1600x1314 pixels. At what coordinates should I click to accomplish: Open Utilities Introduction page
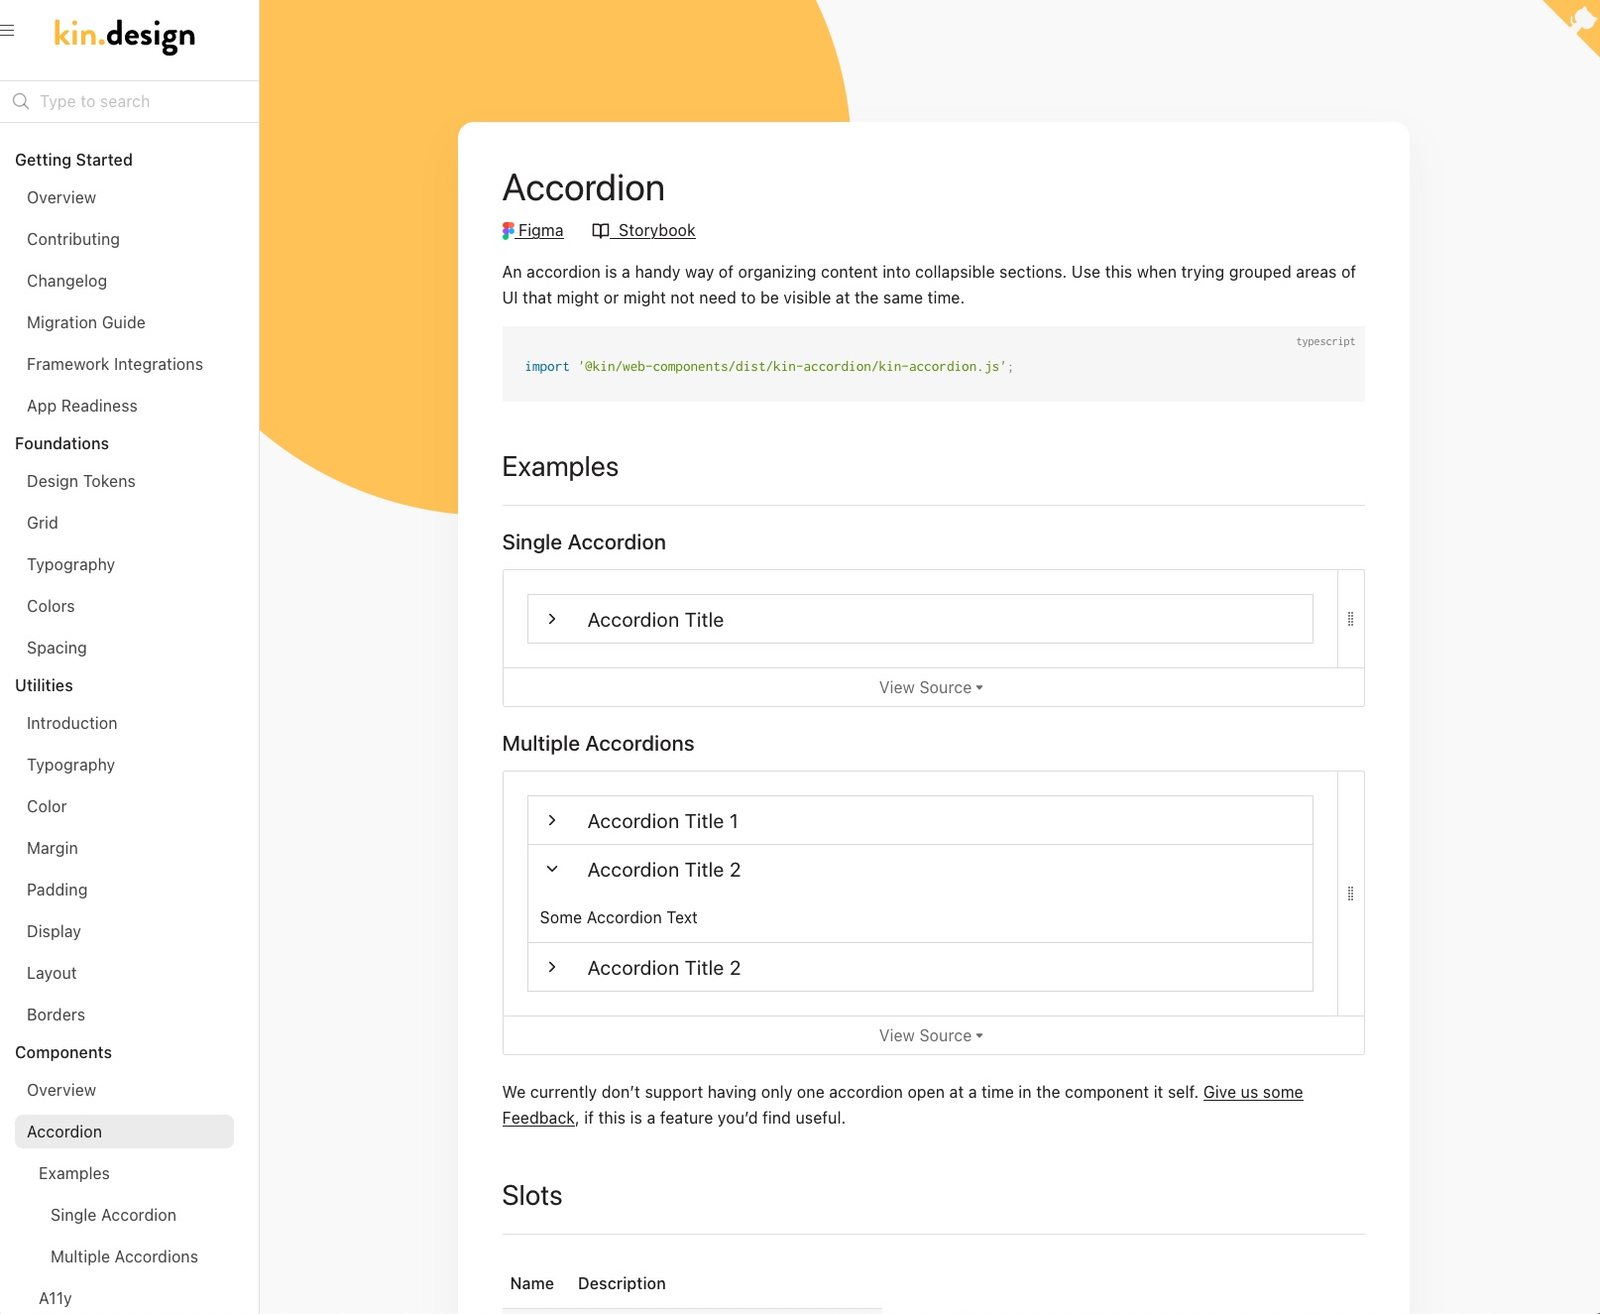72,723
